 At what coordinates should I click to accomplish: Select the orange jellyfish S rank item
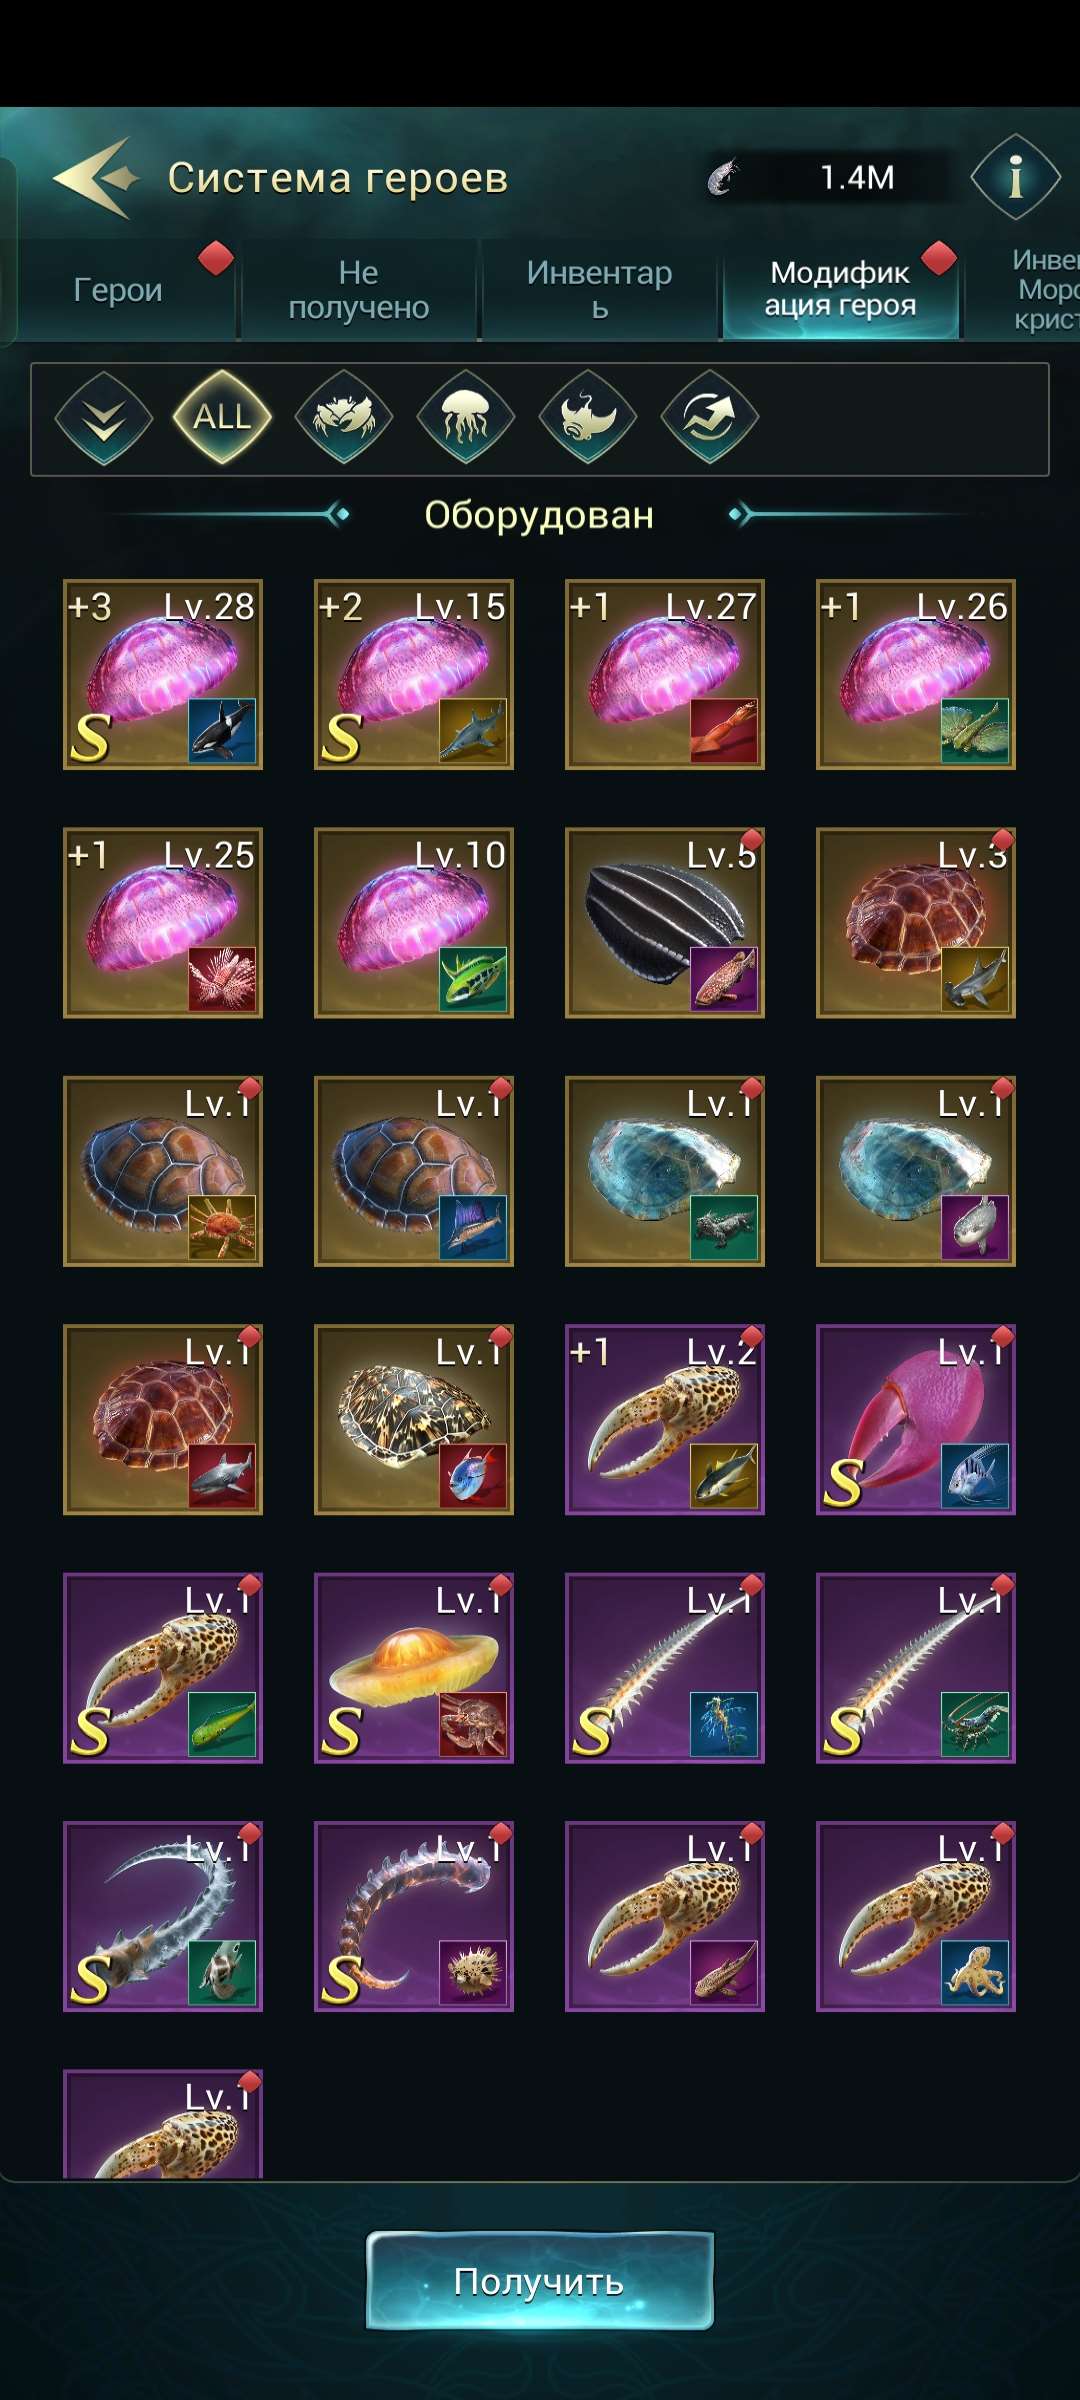tap(414, 1668)
